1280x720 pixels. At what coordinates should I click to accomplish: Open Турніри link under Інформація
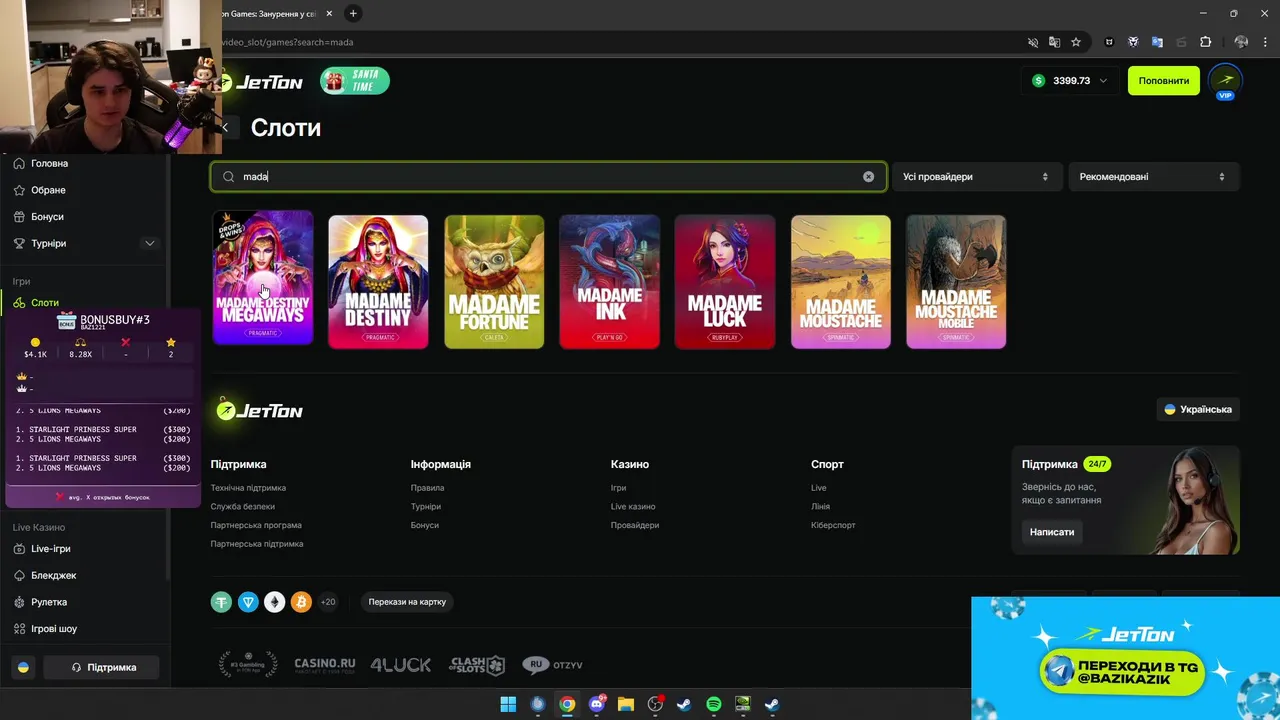pyautogui.click(x=425, y=507)
